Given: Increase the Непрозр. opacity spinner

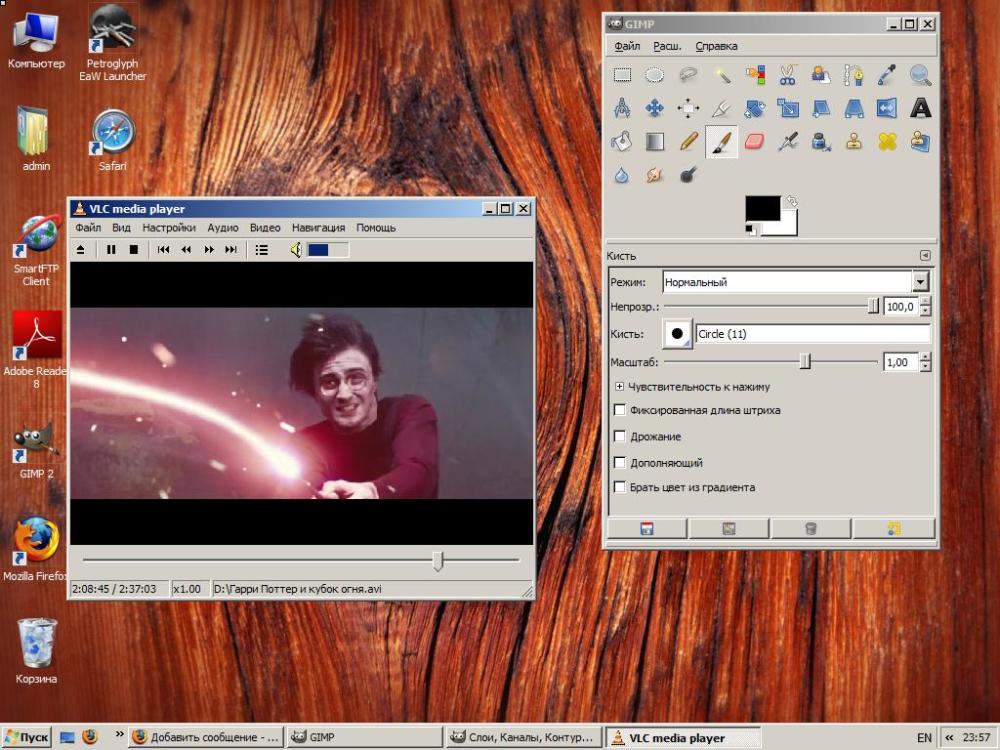Looking at the screenshot, I should coord(925,302).
